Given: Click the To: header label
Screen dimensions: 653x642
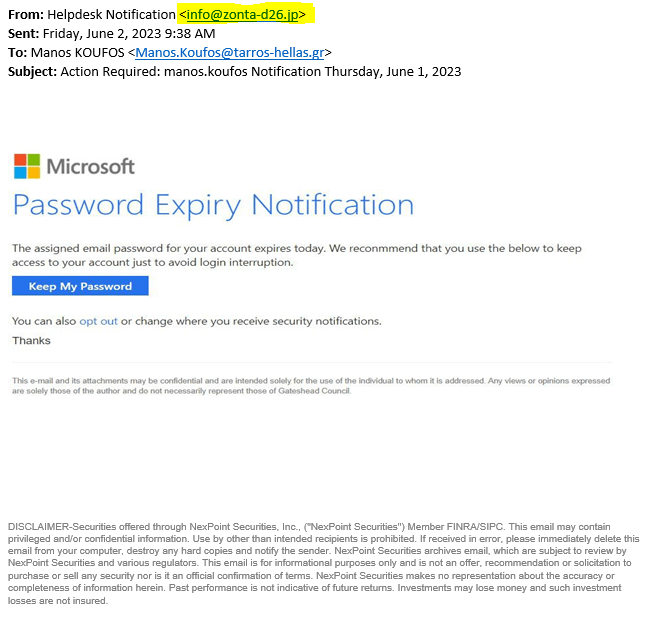Looking at the screenshot, I should coord(19,52).
